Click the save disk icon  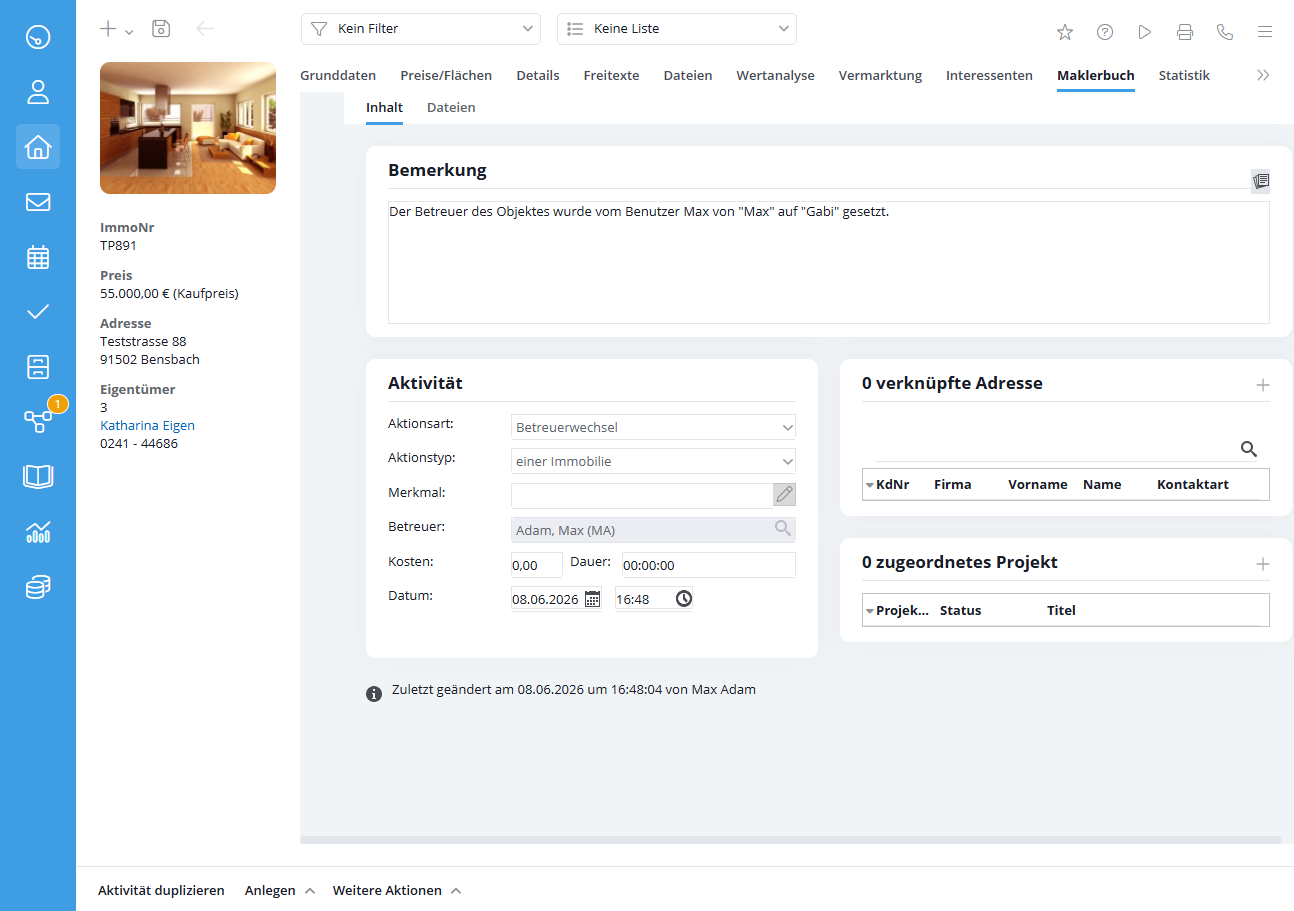click(x=161, y=29)
